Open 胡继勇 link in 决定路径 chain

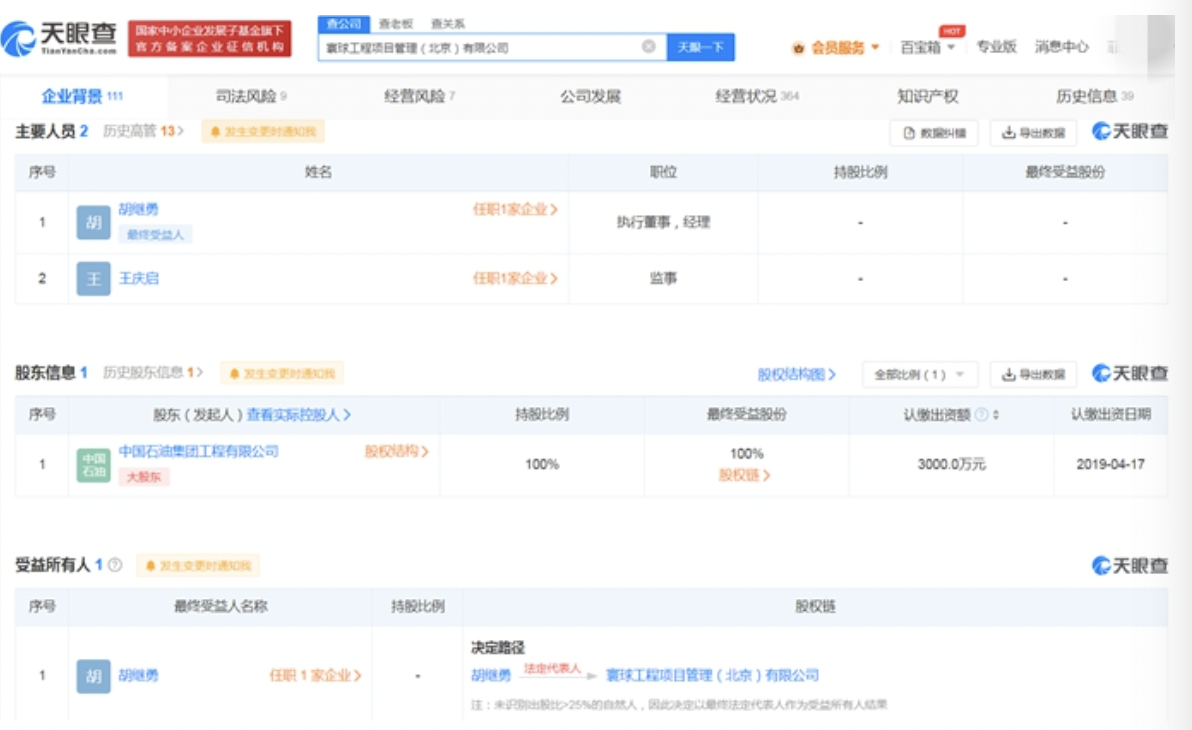click(491, 675)
